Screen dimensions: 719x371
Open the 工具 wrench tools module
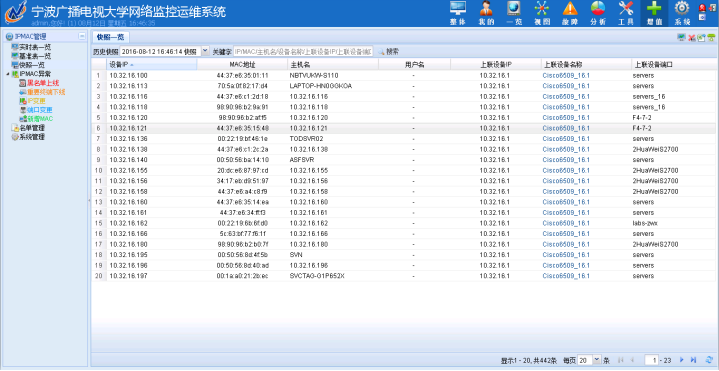pos(626,13)
